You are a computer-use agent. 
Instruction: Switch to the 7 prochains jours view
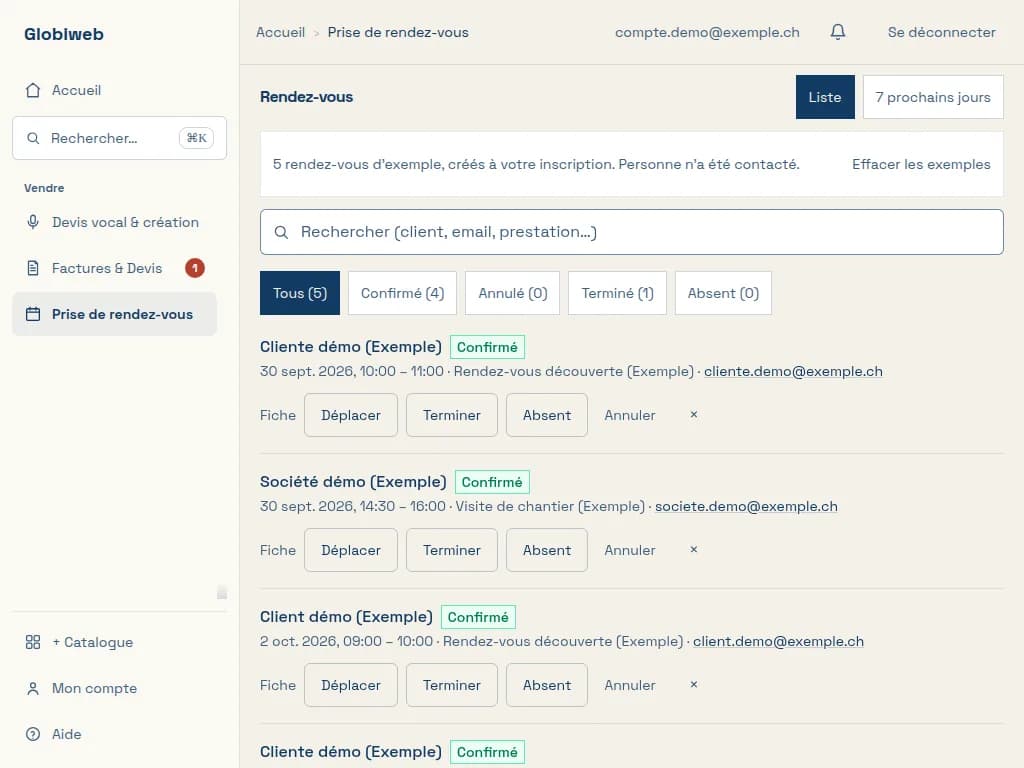coord(933,97)
